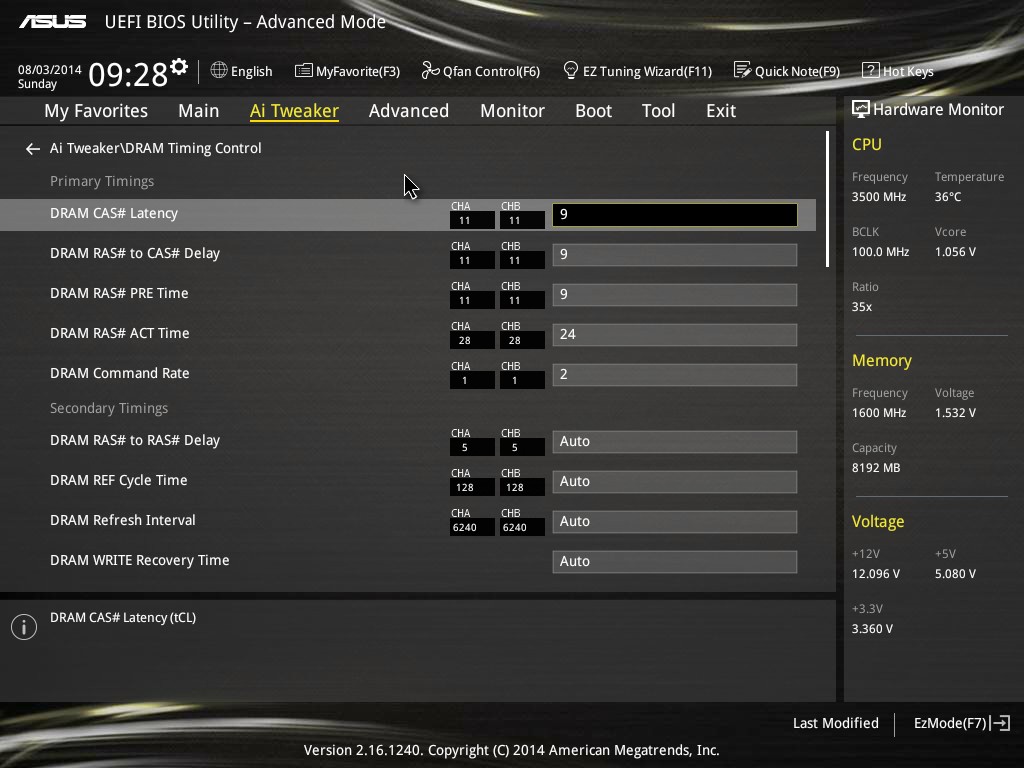Open date and time settings gear
The image size is (1024, 768).
[179, 66]
